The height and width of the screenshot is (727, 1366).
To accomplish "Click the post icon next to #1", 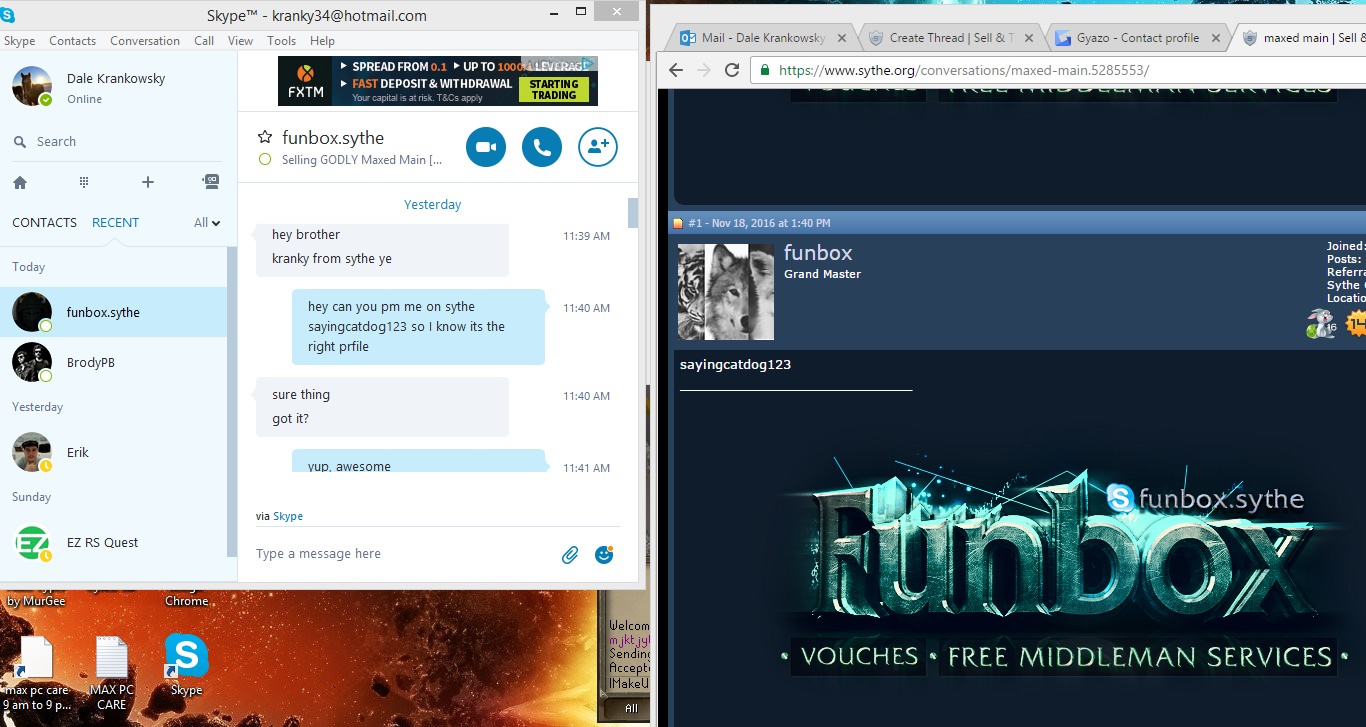I will [x=678, y=223].
